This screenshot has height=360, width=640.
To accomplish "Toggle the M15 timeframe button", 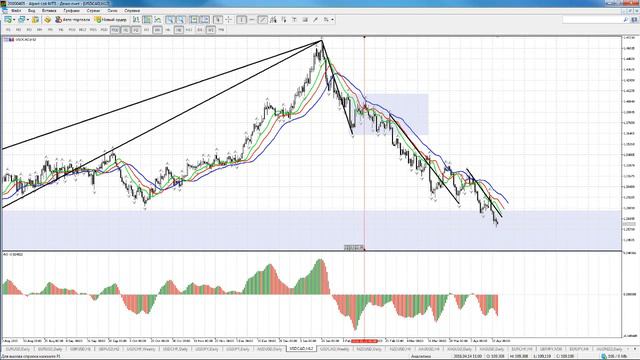I will (93, 30).
